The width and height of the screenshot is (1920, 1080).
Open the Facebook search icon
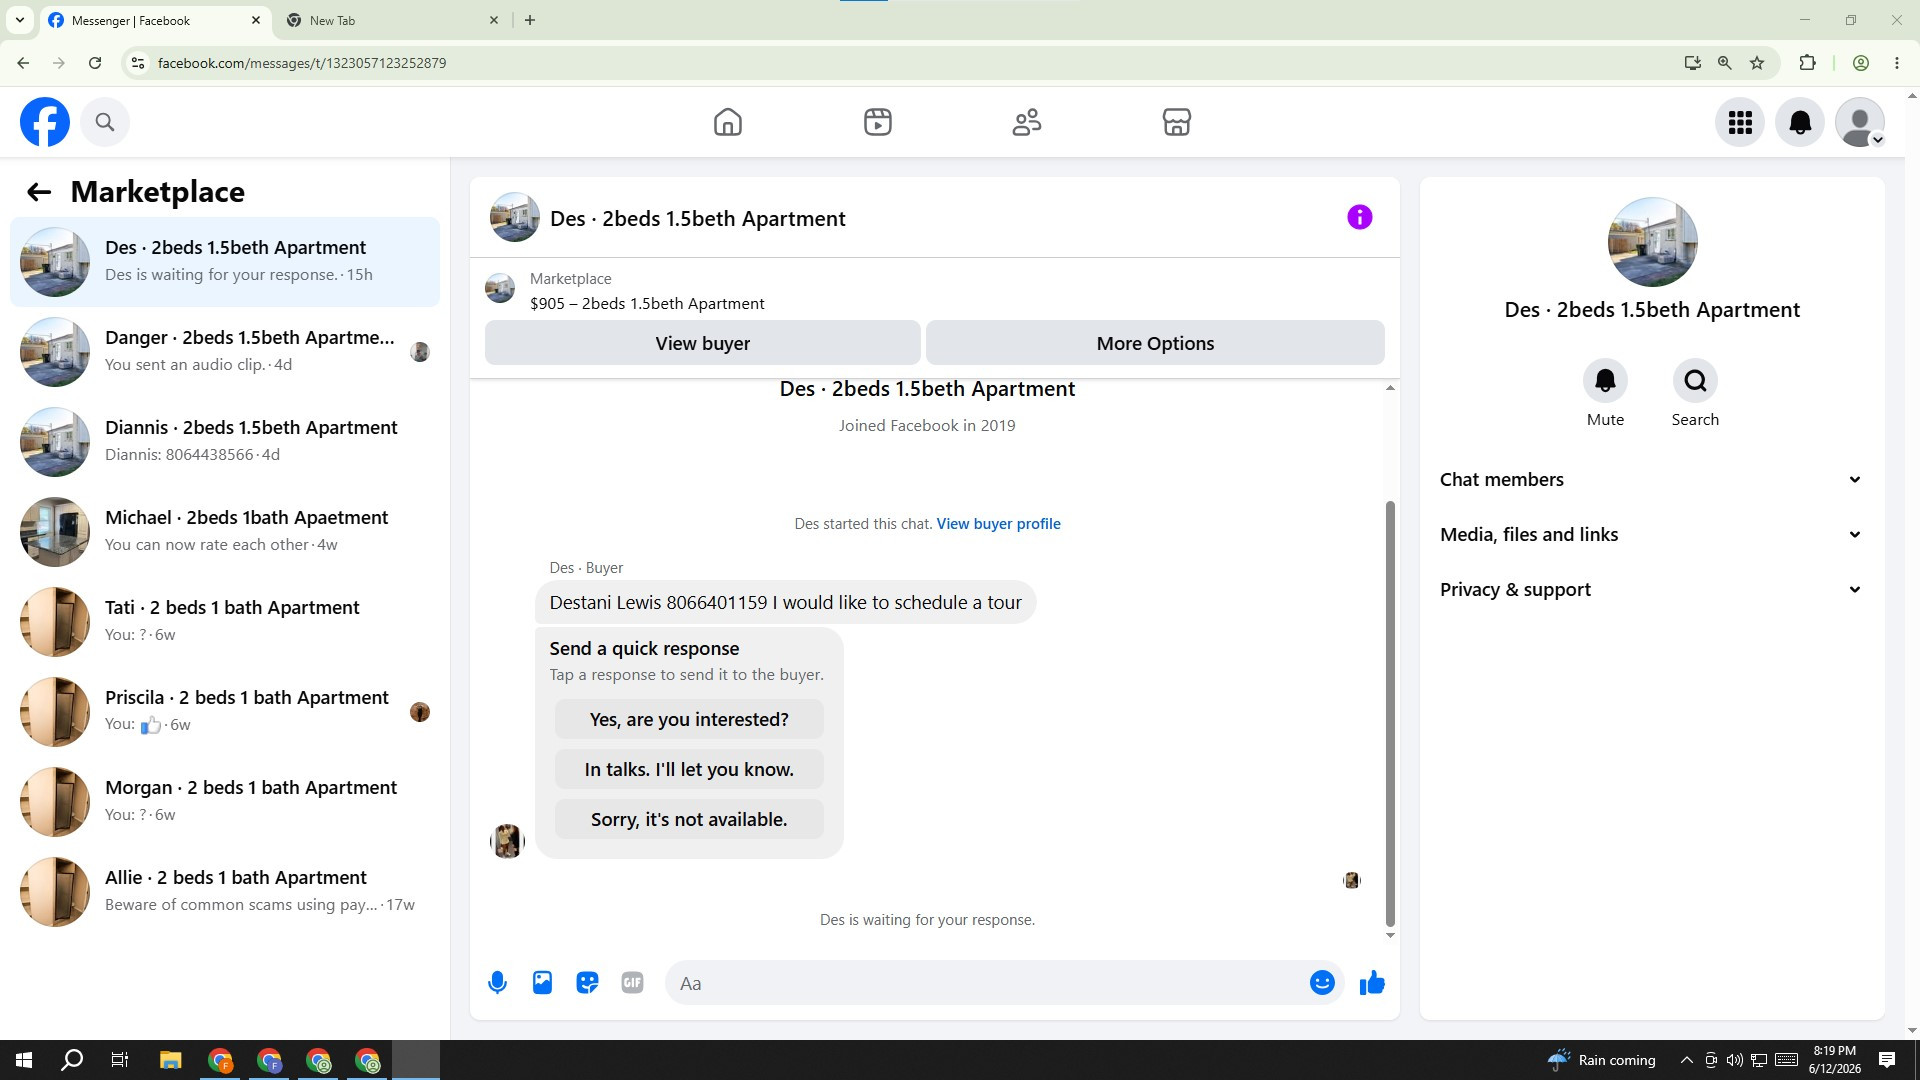105,122
